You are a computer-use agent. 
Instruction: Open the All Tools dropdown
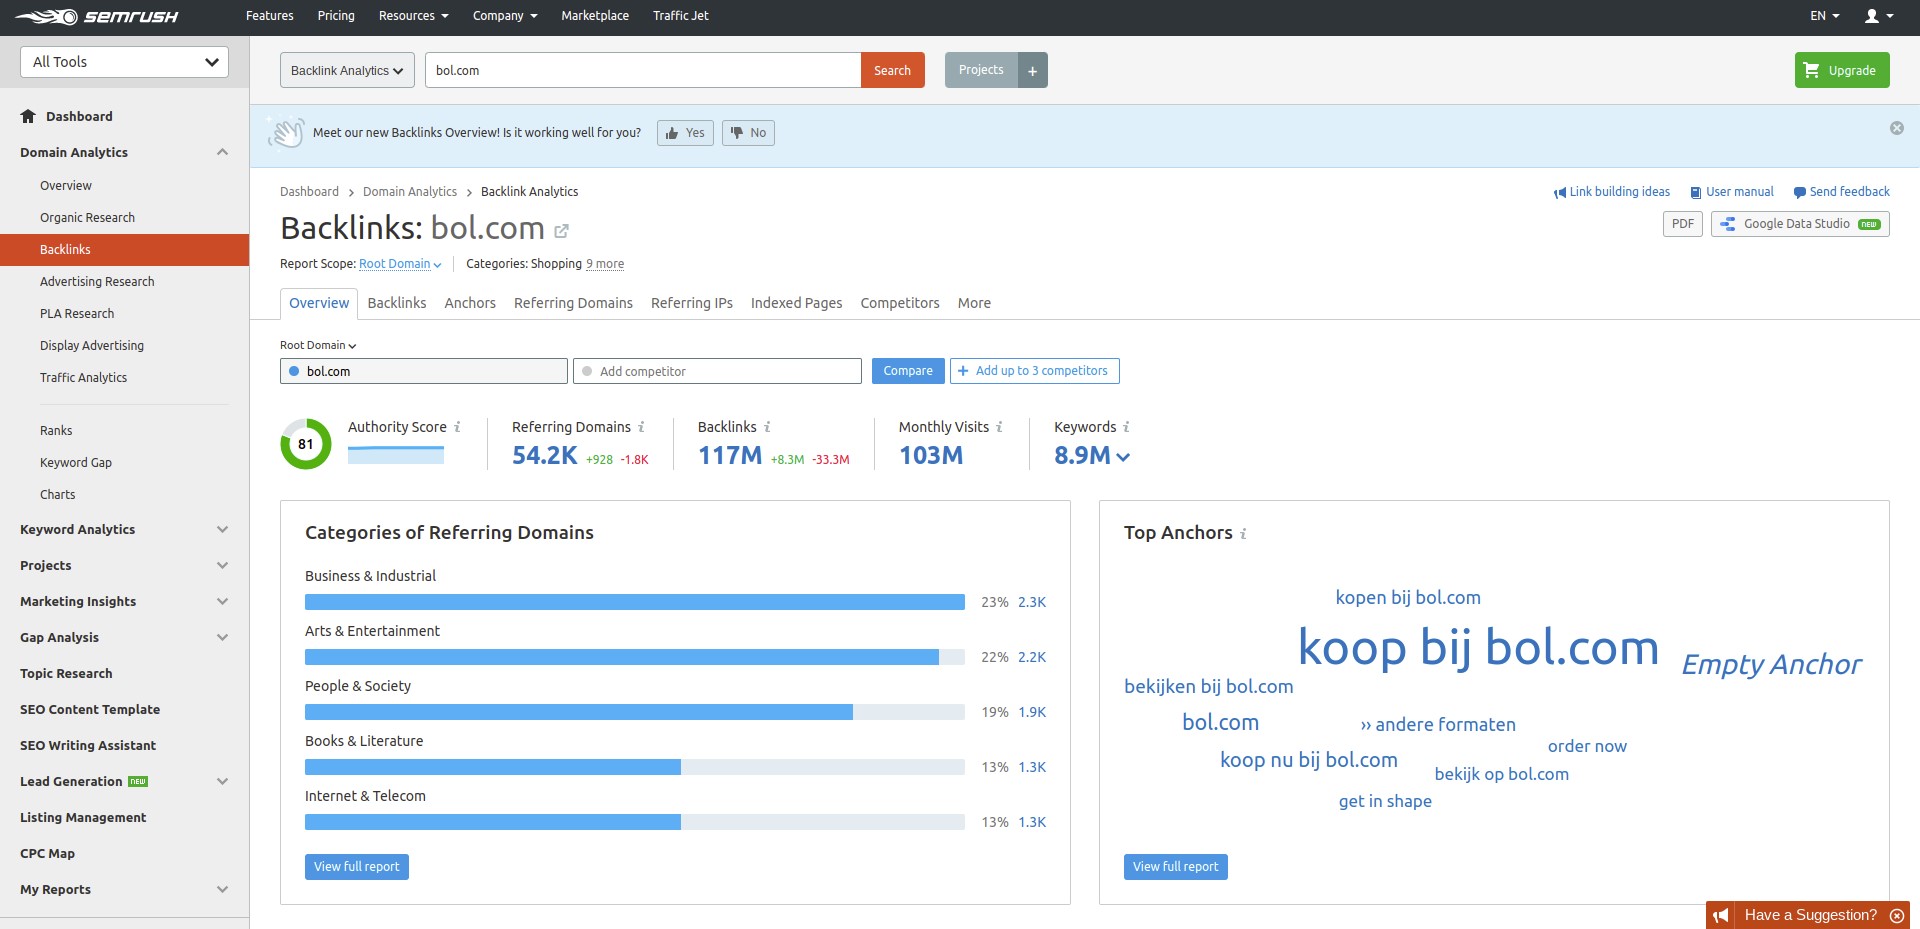pyautogui.click(x=124, y=62)
